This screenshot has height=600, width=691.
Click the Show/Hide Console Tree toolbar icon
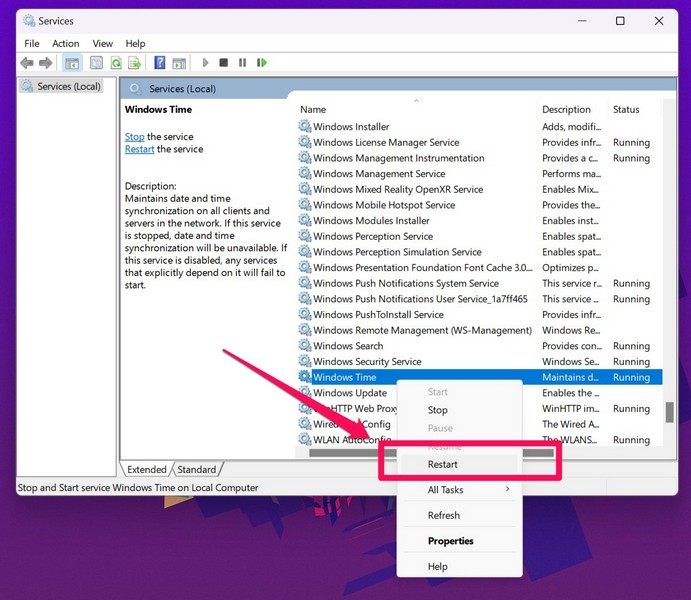pyautogui.click(x=72, y=63)
